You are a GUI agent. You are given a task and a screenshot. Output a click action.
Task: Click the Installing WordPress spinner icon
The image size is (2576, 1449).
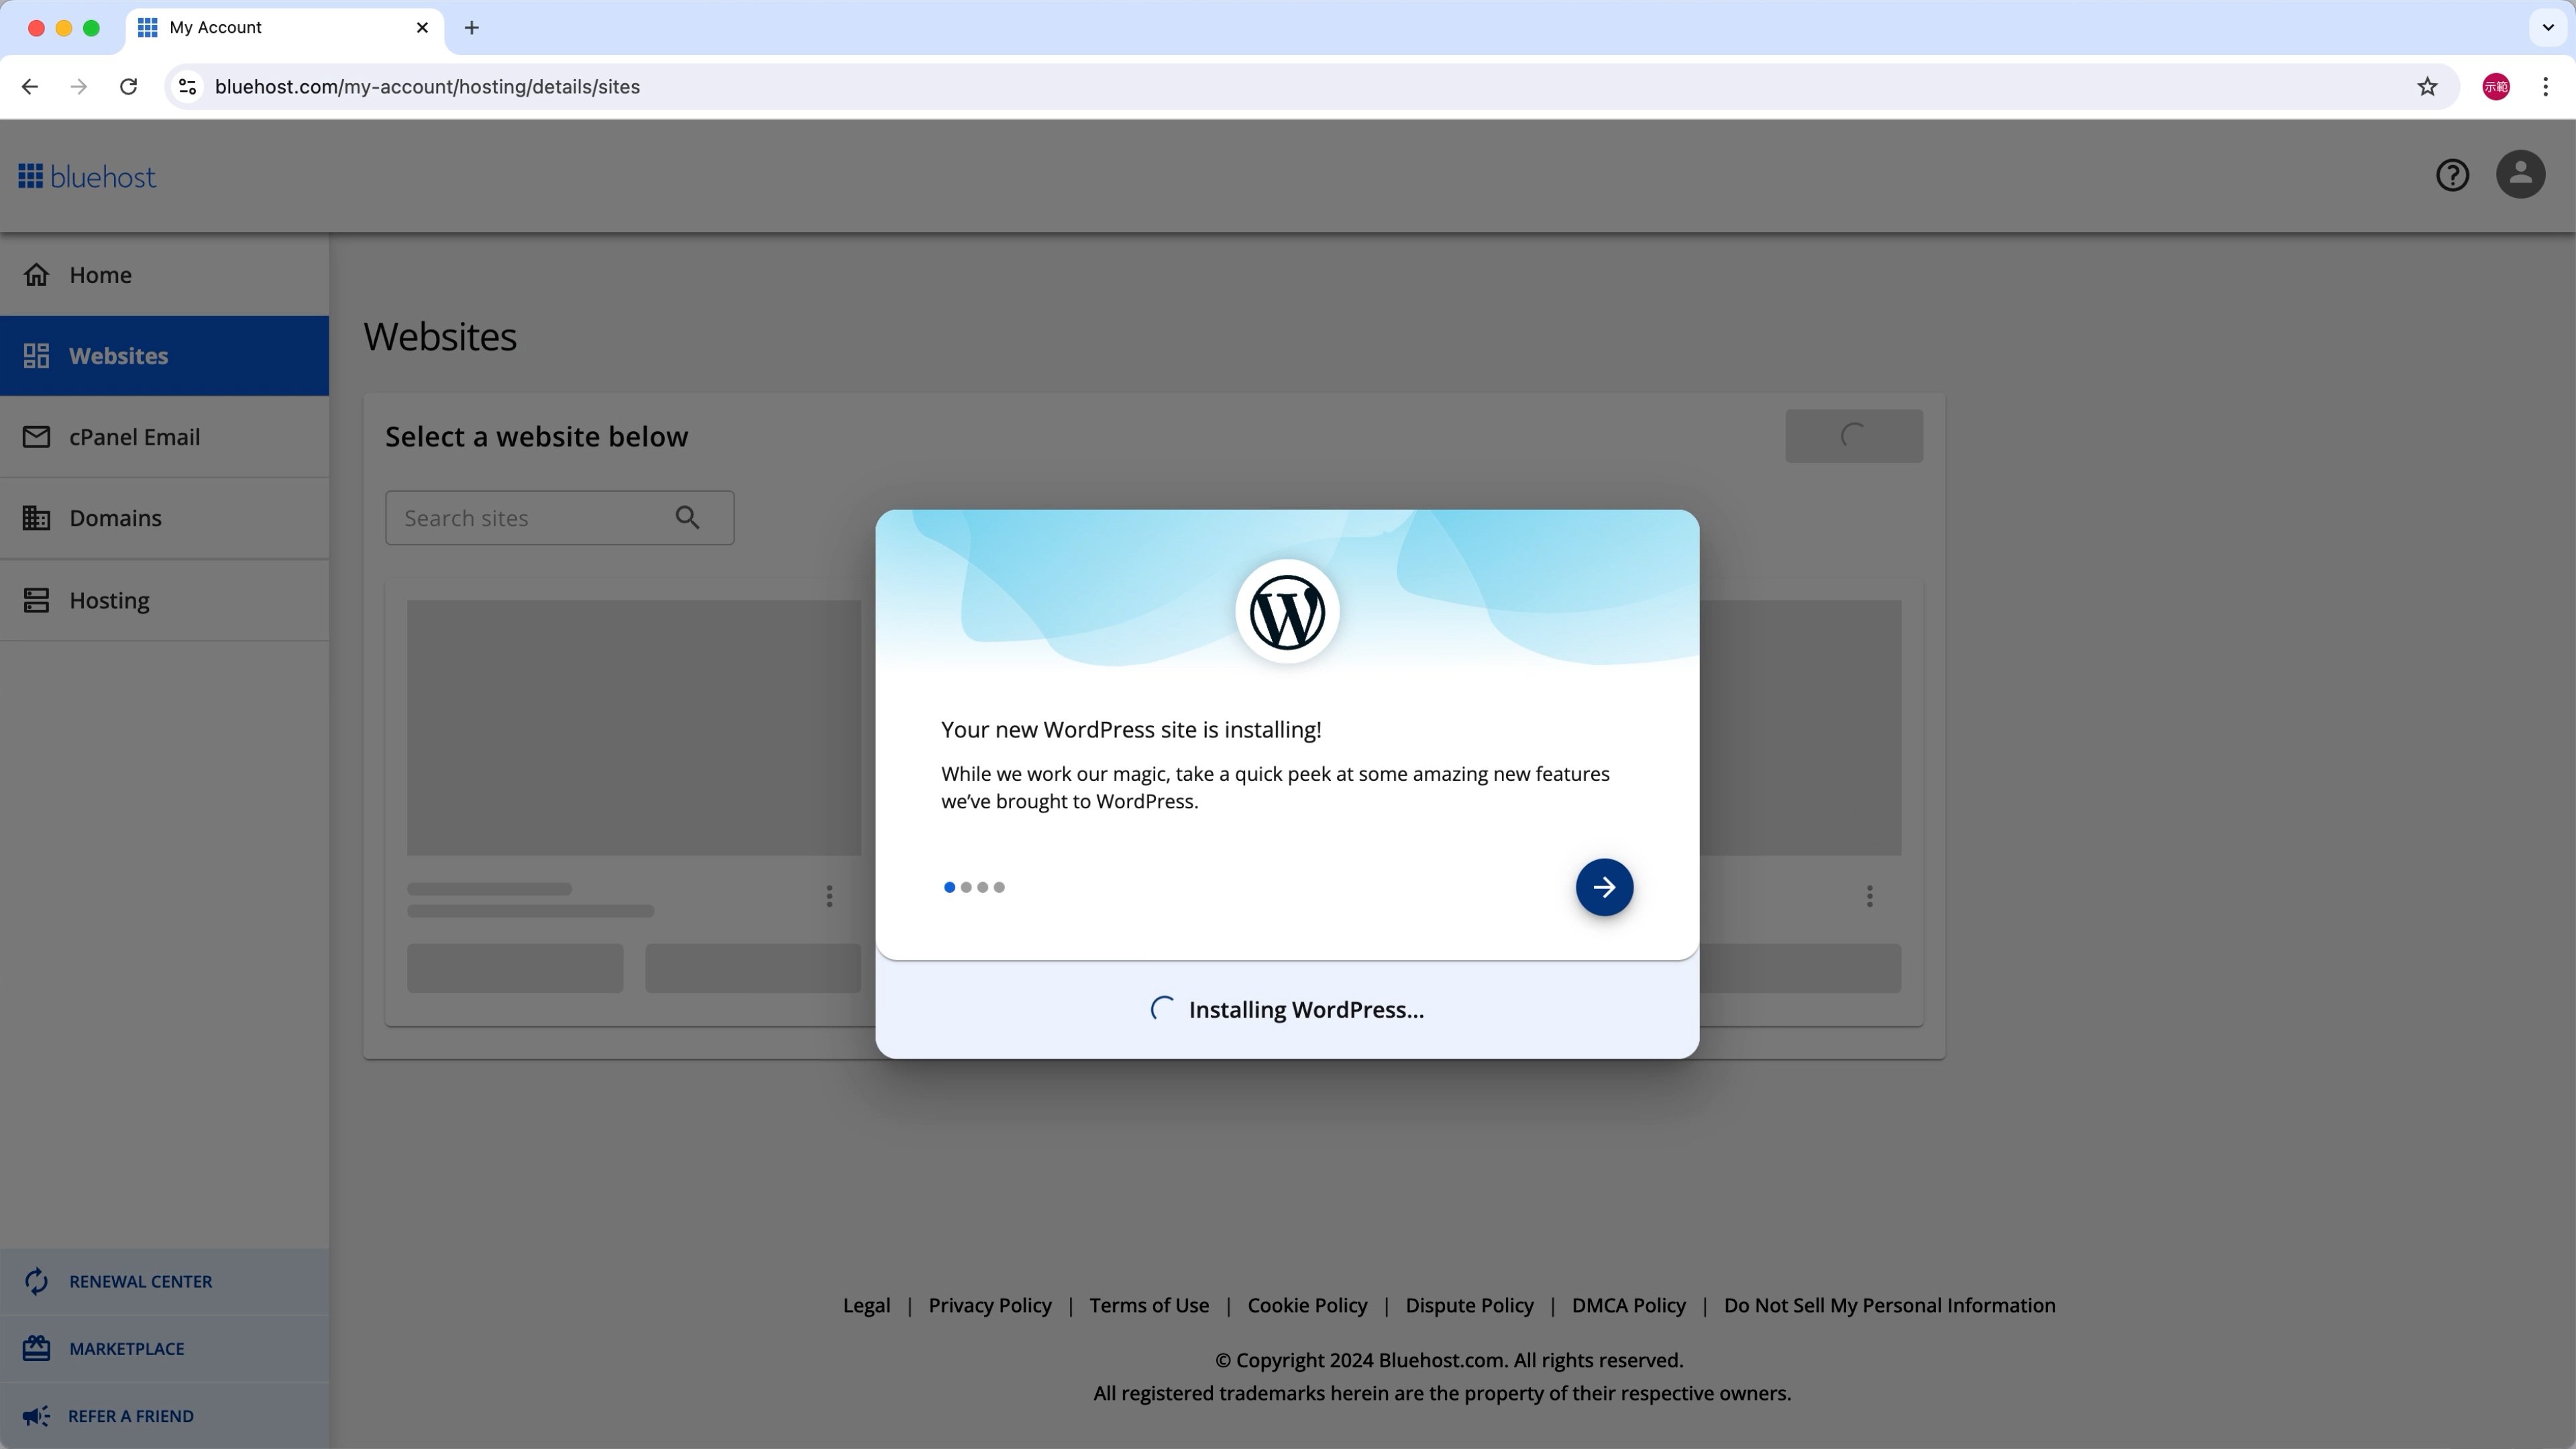(x=1162, y=1009)
